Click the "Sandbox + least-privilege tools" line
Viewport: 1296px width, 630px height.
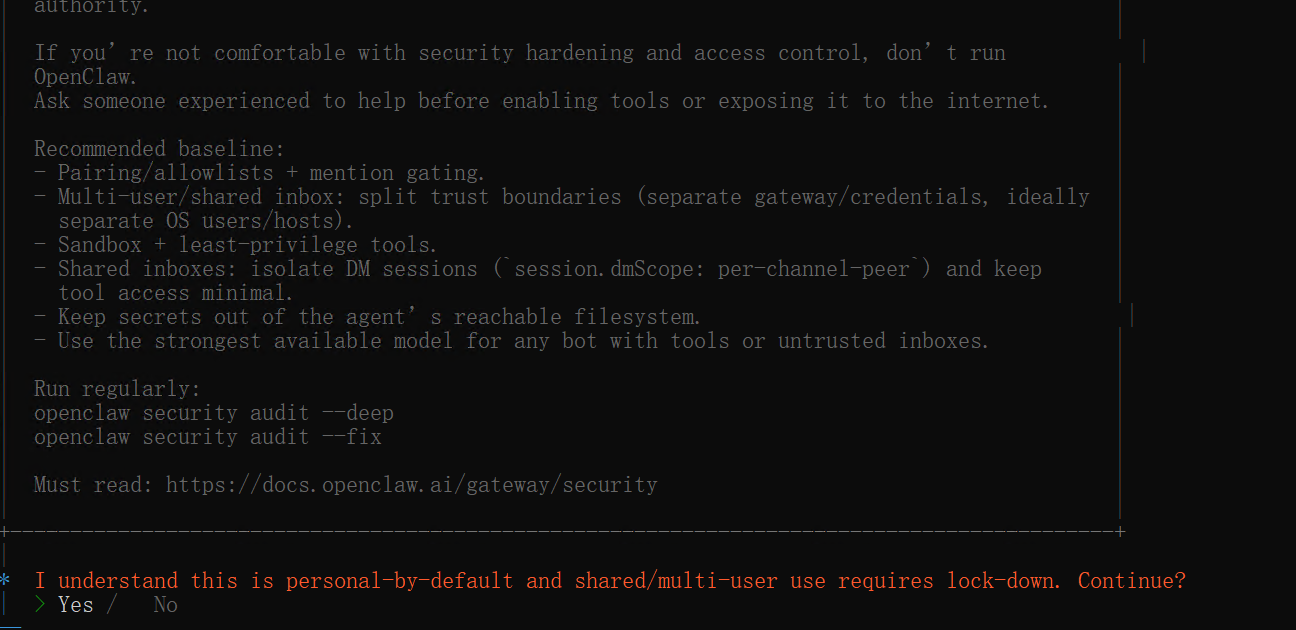coord(247,245)
